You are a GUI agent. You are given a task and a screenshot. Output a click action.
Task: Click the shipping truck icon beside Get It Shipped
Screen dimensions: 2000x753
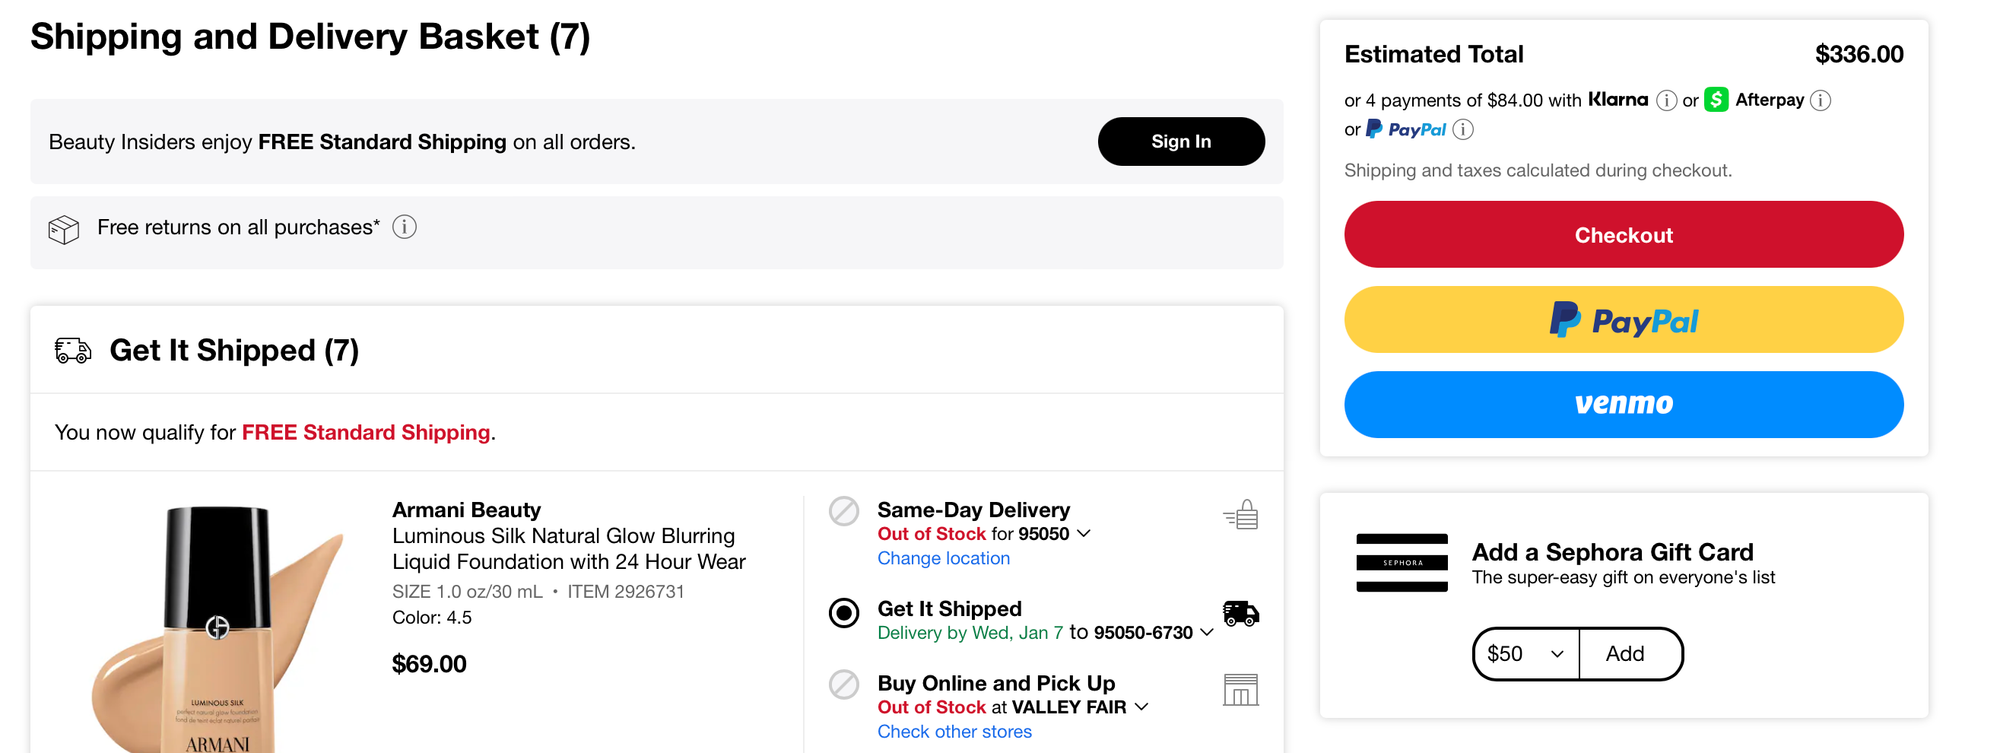pos(1241,613)
